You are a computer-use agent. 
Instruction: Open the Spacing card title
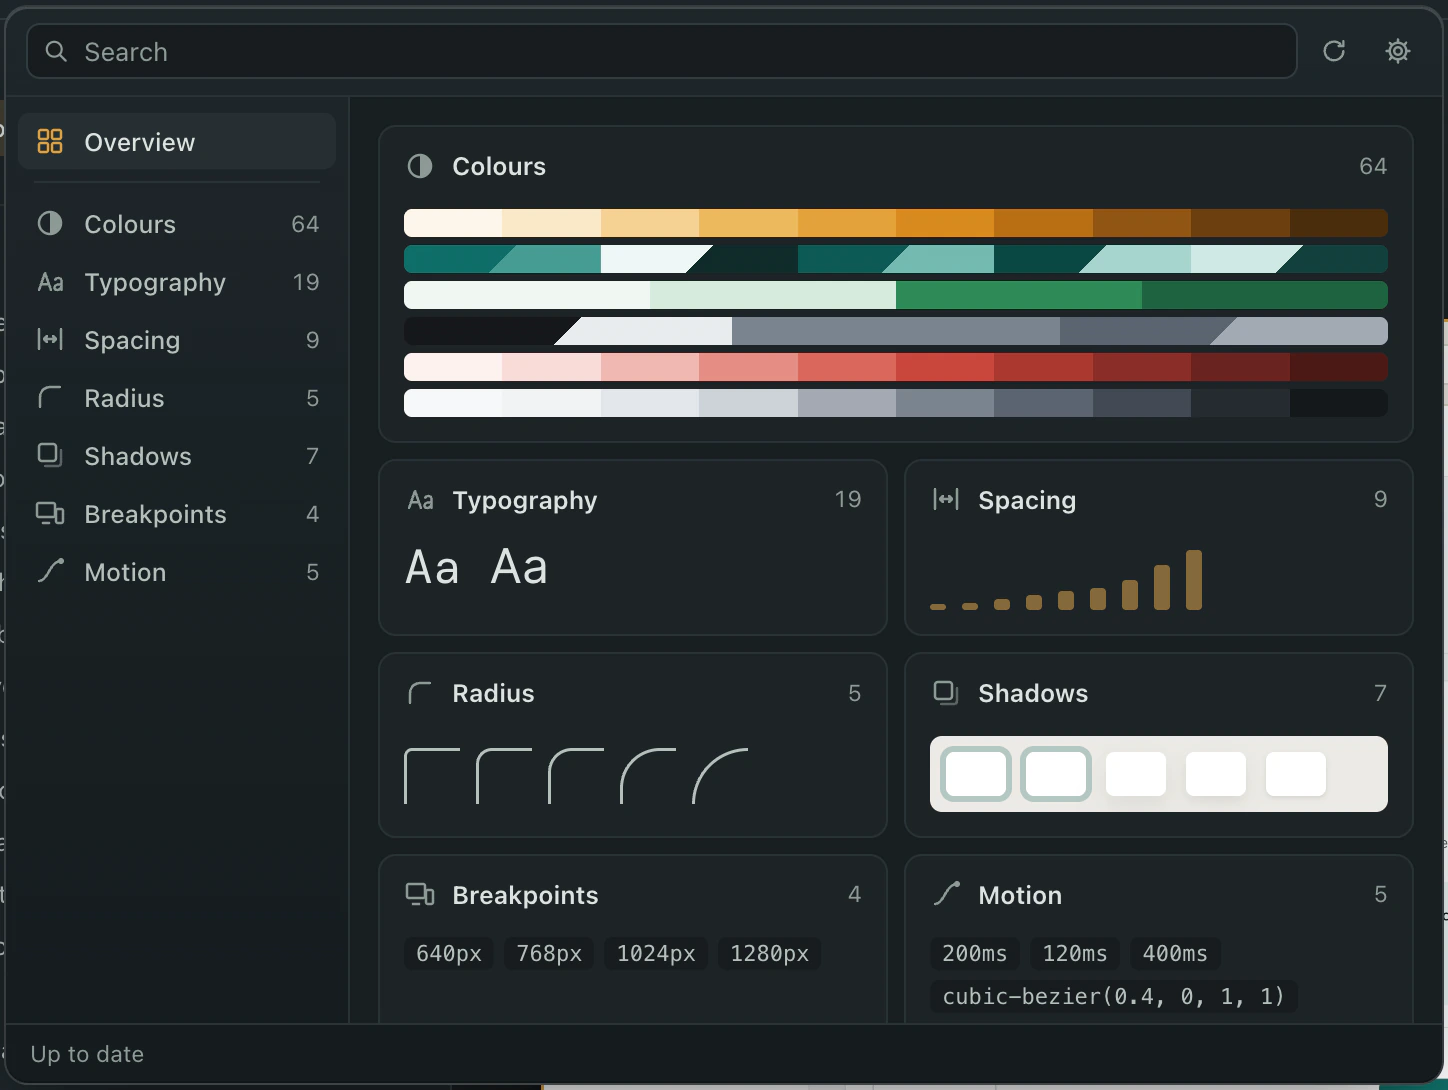point(1027,501)
